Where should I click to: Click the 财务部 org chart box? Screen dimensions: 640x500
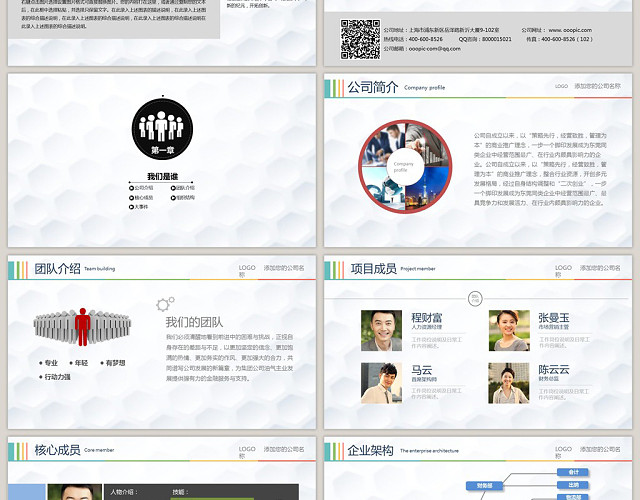pyautogui.click(x=484, y=486)
